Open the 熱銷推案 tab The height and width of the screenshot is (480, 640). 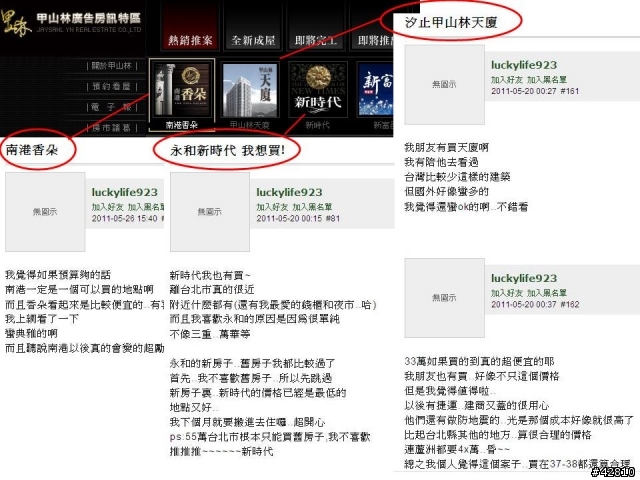pos(190,40)
